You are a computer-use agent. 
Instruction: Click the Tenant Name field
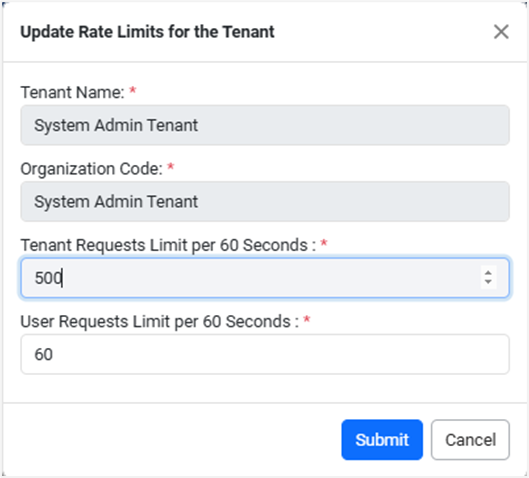[265, 125]
